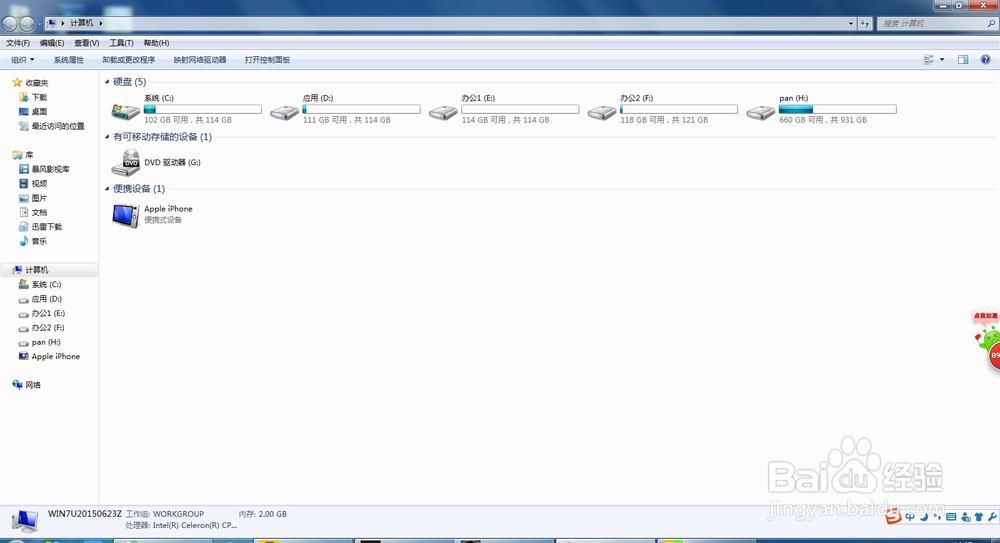Click the 中 language toggle in IME bar
The width and height of the screenshot is (1000, 543).
click(x=910, y=517)
